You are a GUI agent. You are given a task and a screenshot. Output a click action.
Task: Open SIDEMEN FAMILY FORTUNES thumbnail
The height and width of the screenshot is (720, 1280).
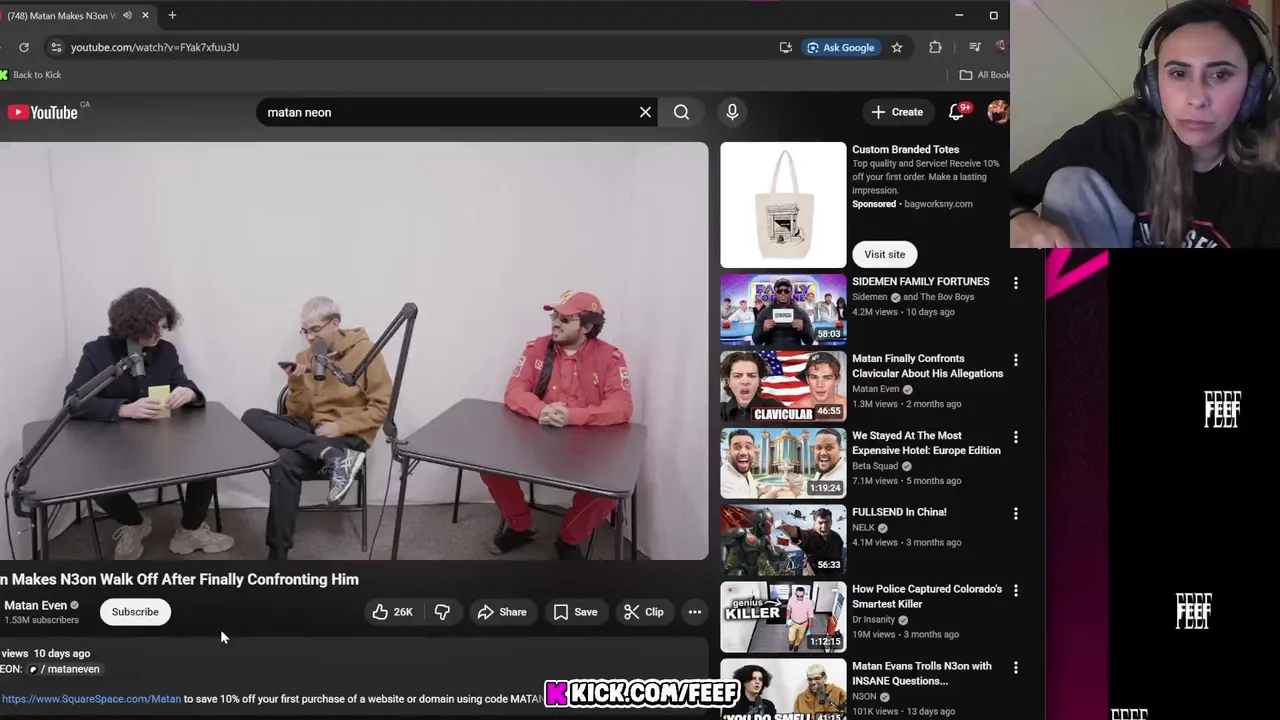coord(783,309)
